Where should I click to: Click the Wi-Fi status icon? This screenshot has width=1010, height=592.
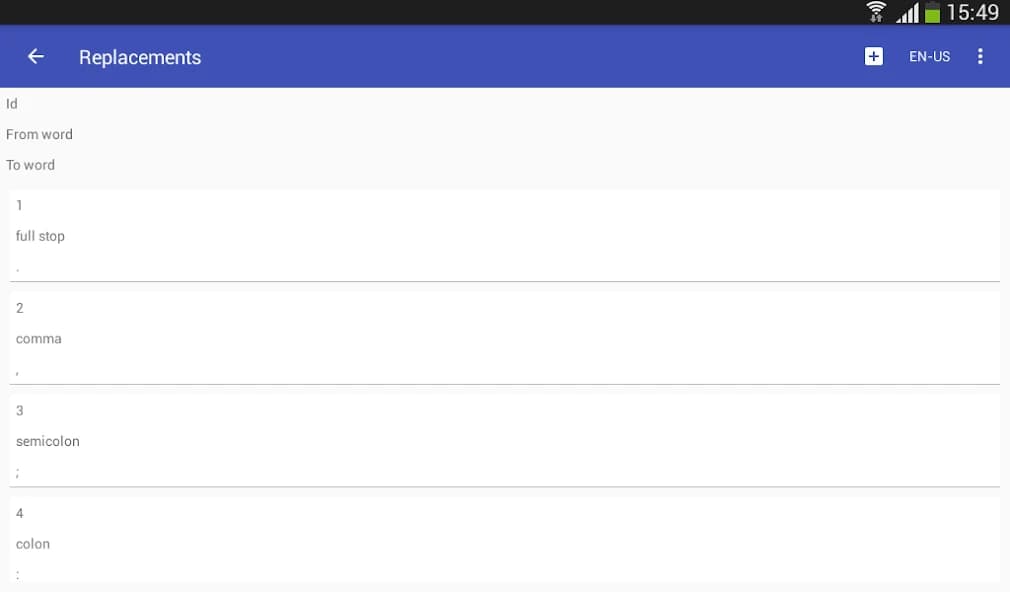tap(874, 12)
